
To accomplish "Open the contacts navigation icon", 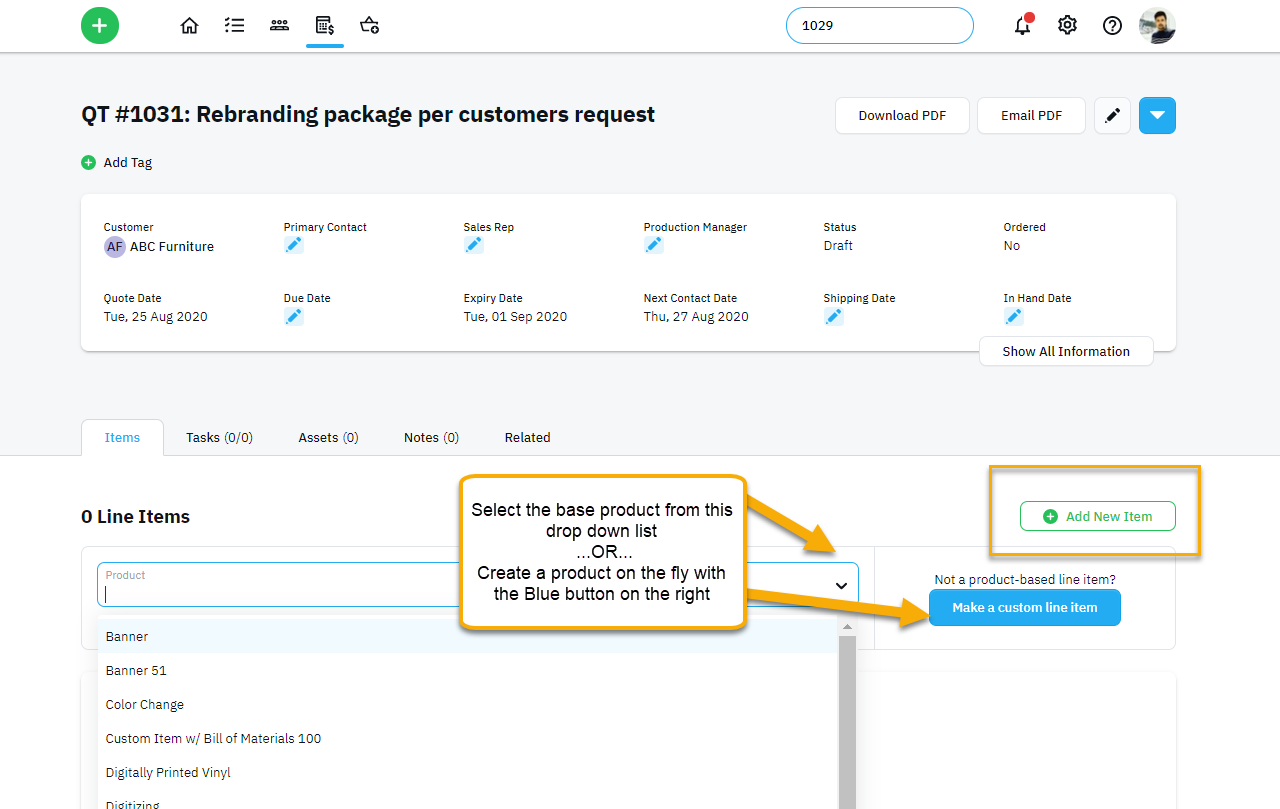I will (279, 25).
